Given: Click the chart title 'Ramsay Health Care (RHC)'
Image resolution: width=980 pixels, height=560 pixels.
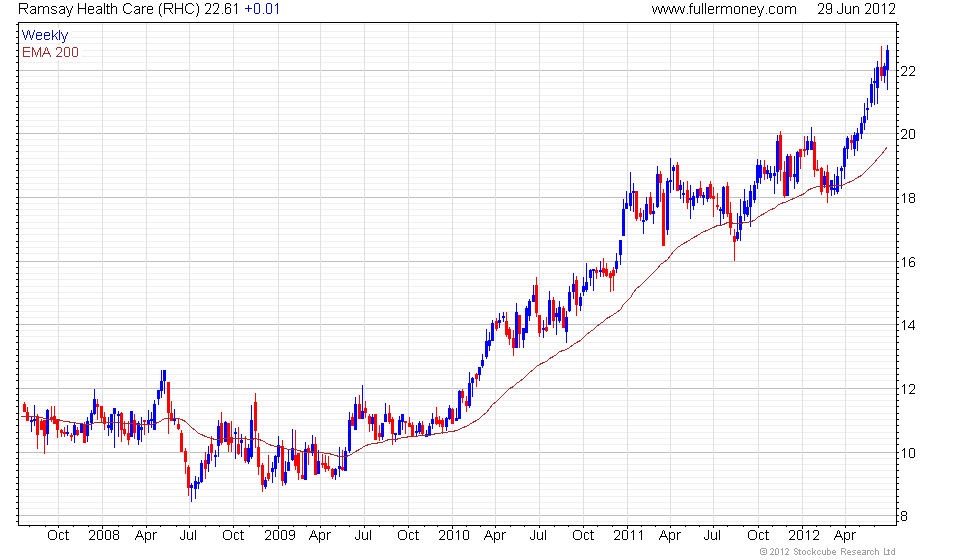Looking at the screenshot, I should (109, 9).
